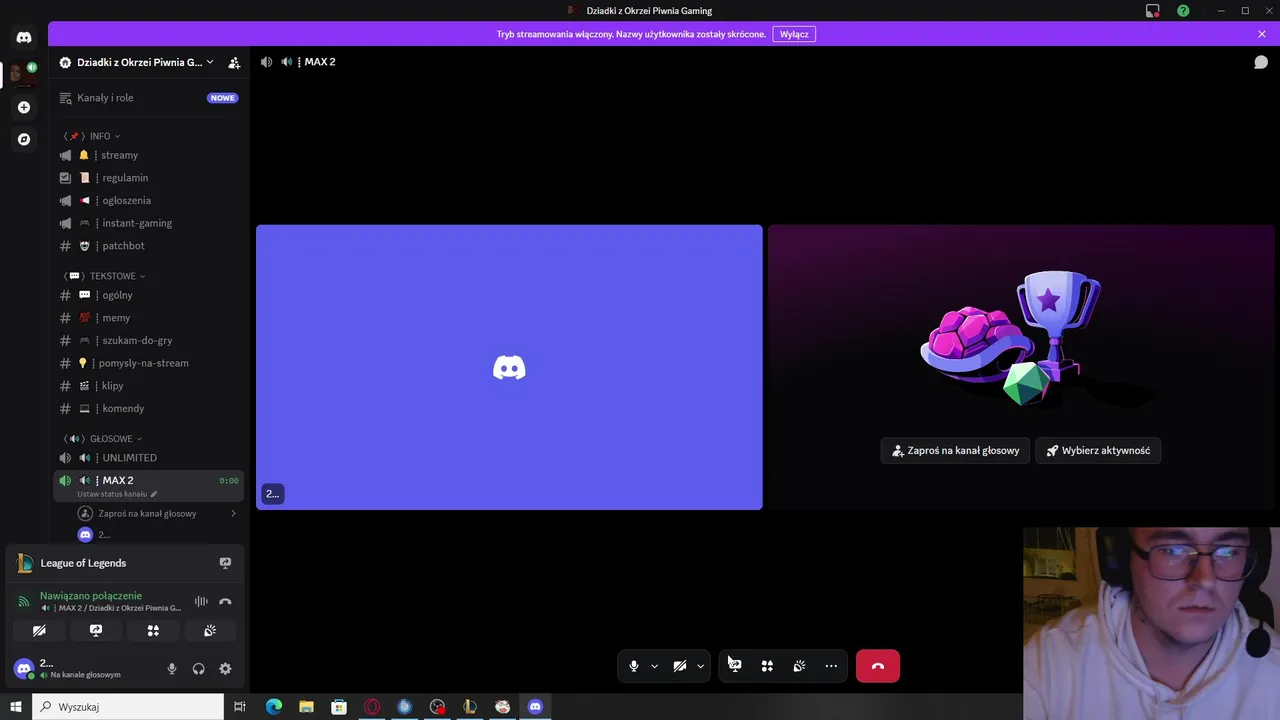This screenshot has height=720, width=1280.
Task: Open the chat bubble icon at top right
Action: tap(1261, 62)
